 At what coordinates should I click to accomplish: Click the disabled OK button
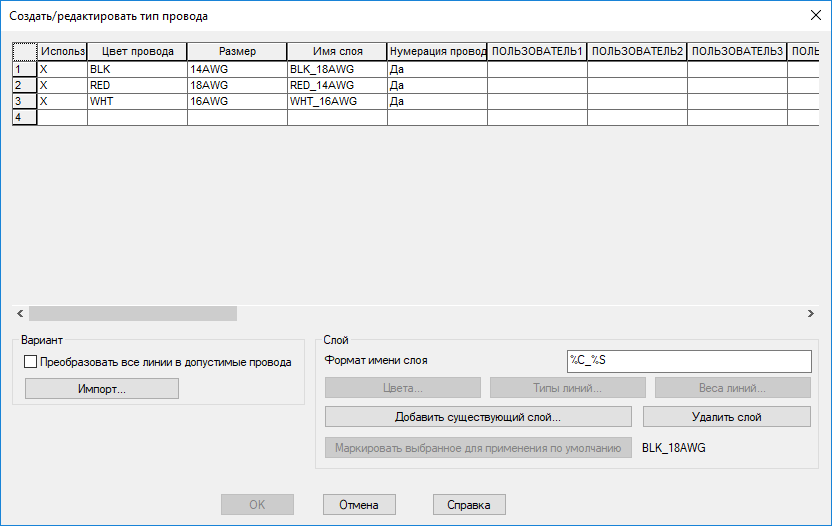click(x=257, y=505)
